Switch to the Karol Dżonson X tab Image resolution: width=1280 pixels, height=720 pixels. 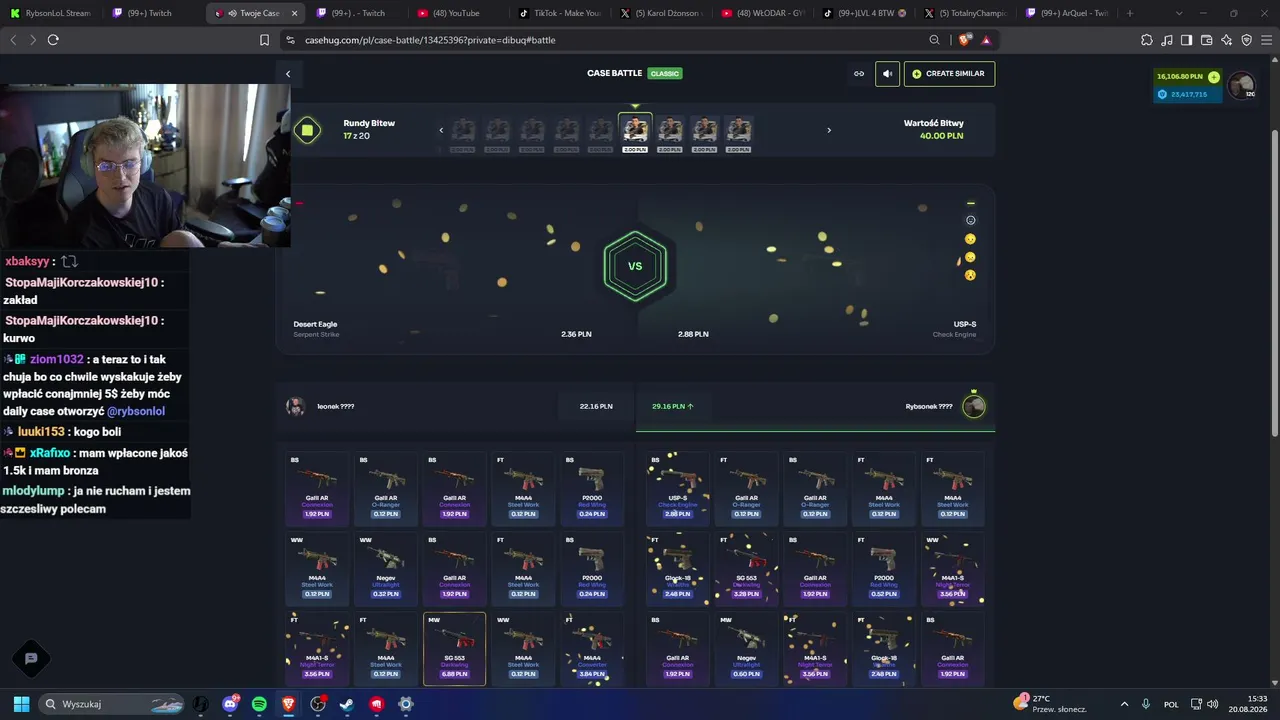(x=660, y=13)
